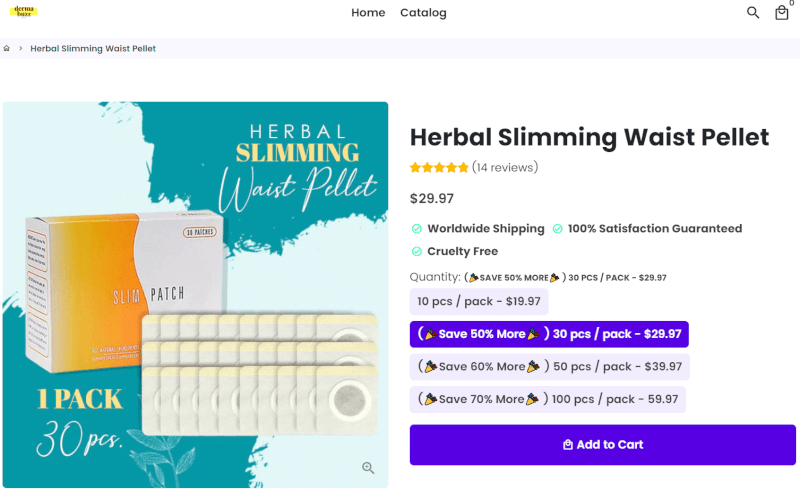This screenshot has height=491, width=800.
Task: Choose the 50 pcs / pack option
Action: click(x=549, y=367)
